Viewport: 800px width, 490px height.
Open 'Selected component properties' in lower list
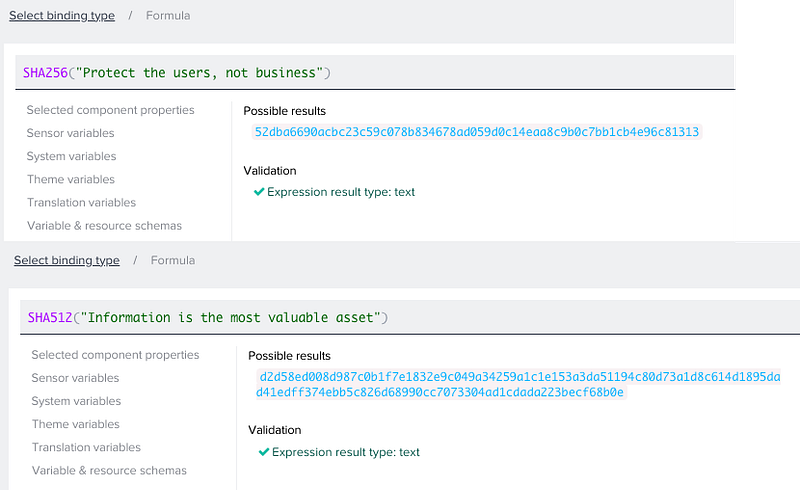(115, 355)
